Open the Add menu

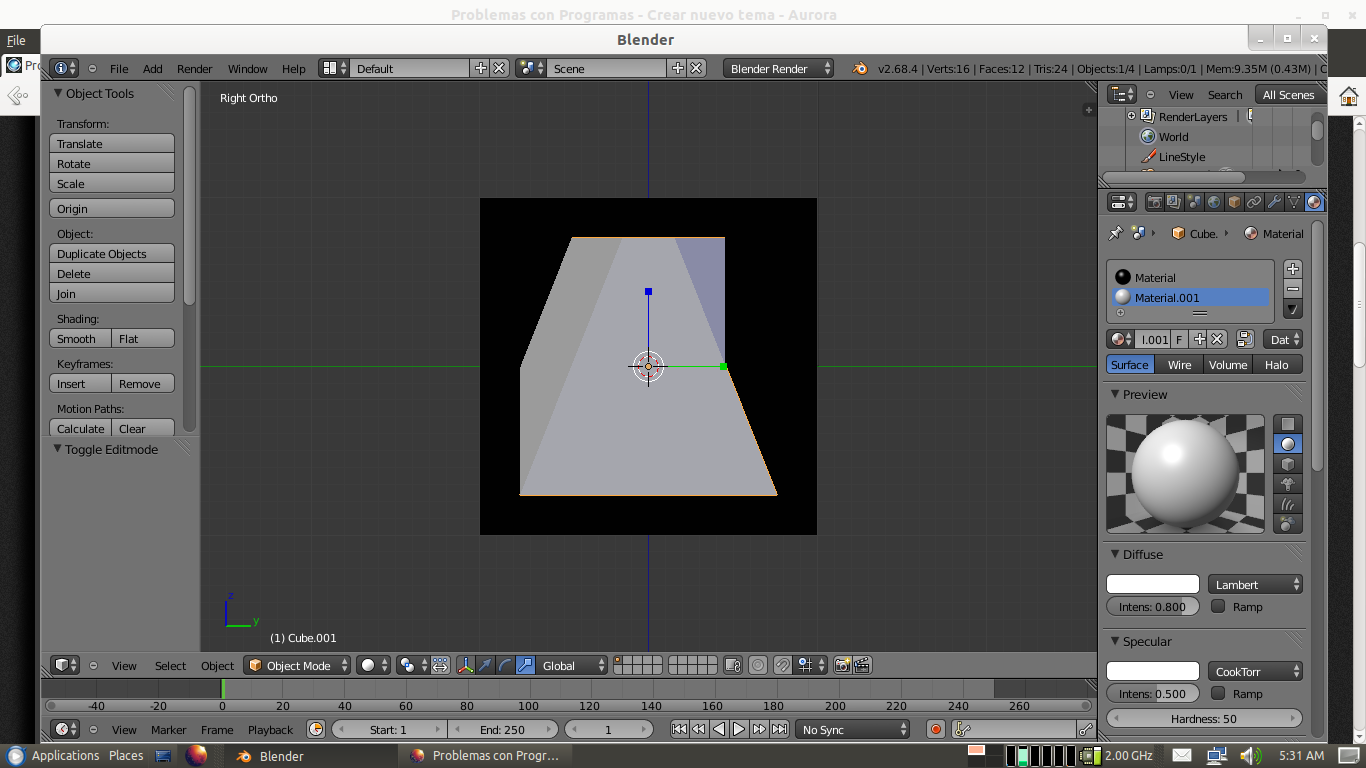[152, 68]
